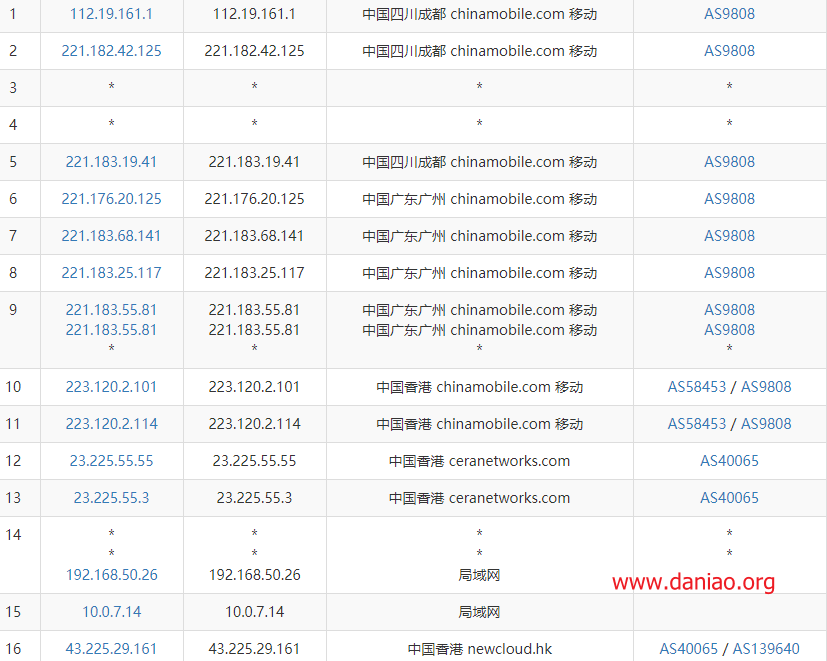The image size is (827, 661).
Task: Open the 221.183.19.41 IP link
Action: [111, 162]
